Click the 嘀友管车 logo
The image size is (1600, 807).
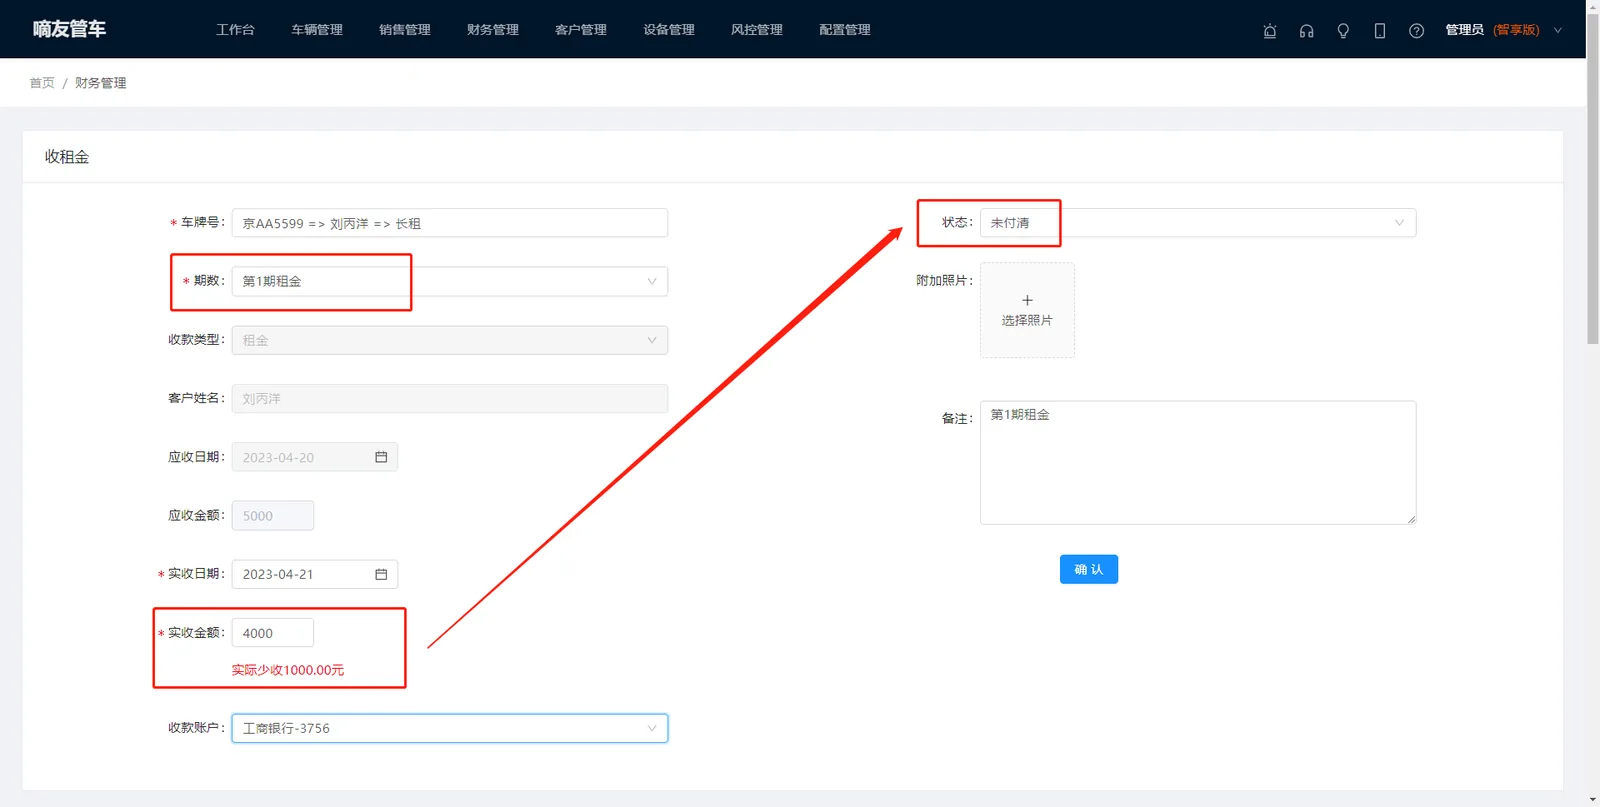click(x=69, y=29)
